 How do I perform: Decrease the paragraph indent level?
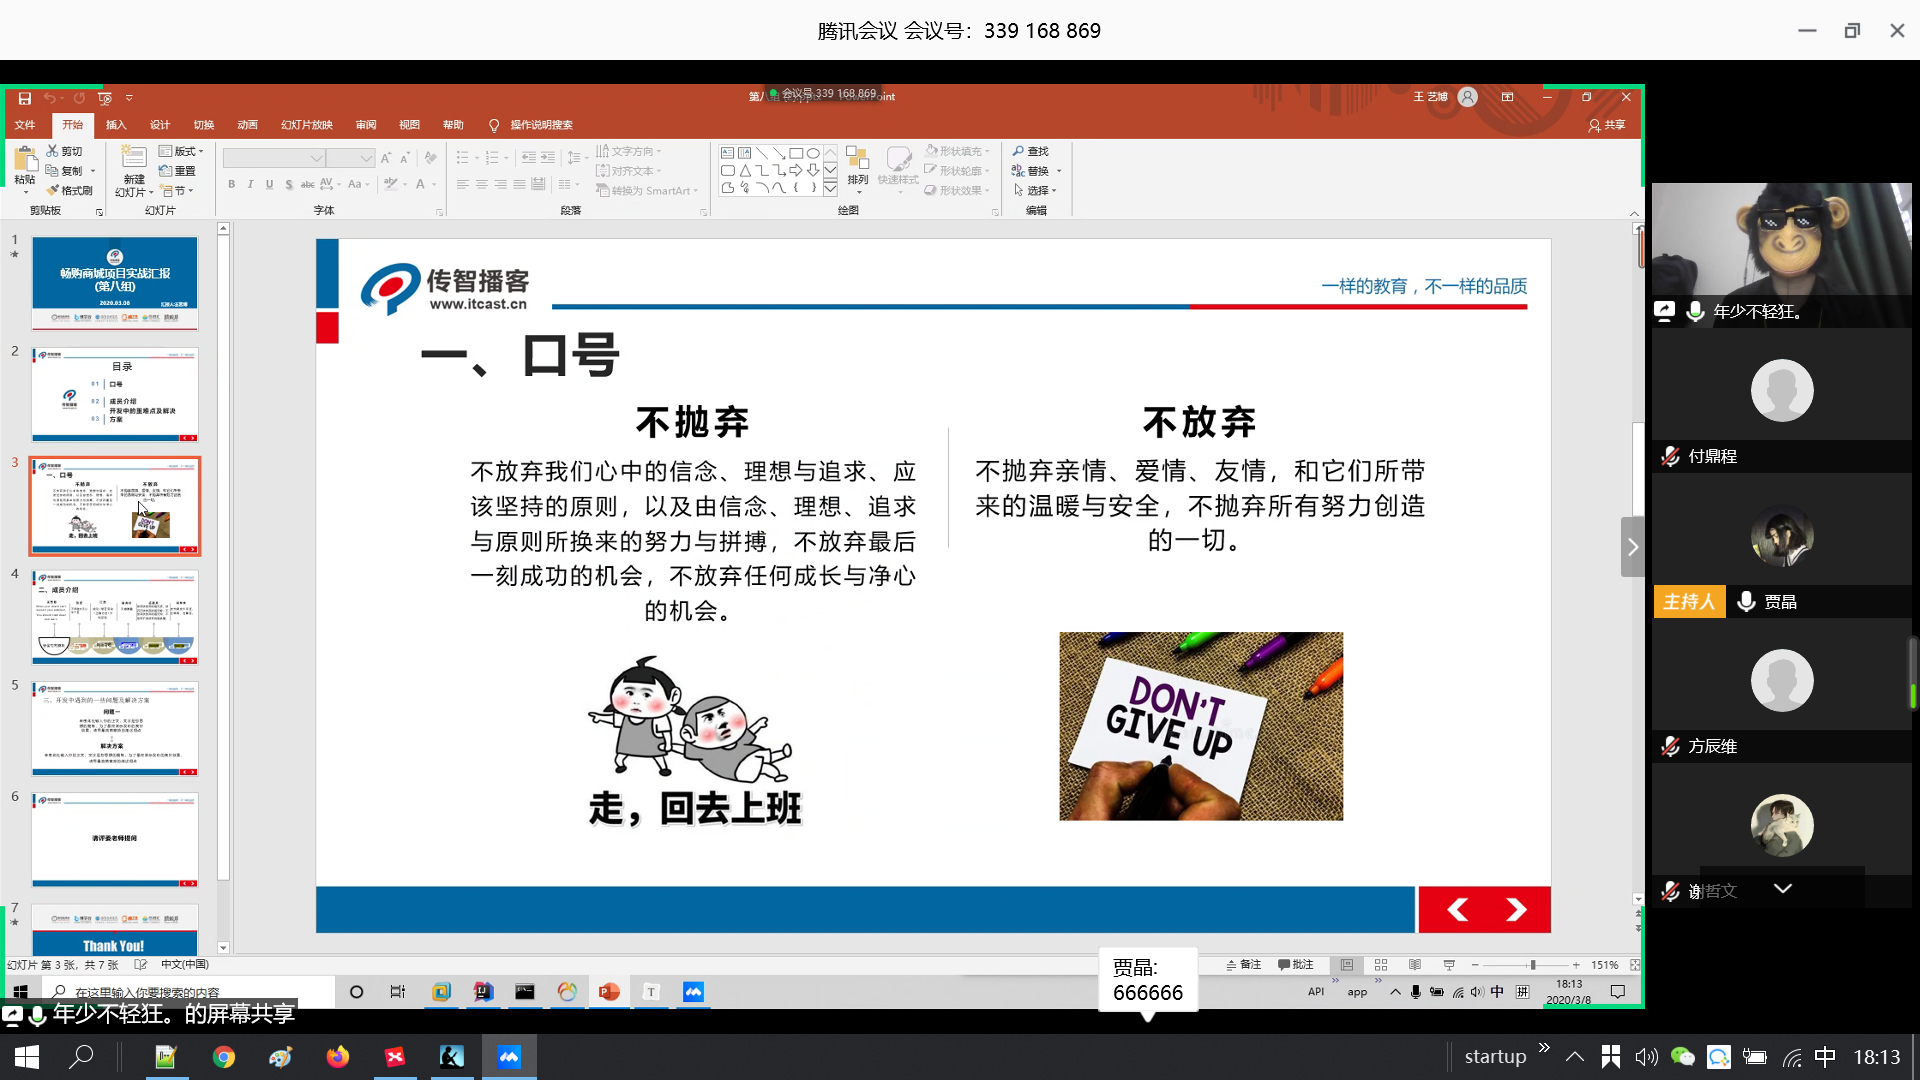[529, 158]
